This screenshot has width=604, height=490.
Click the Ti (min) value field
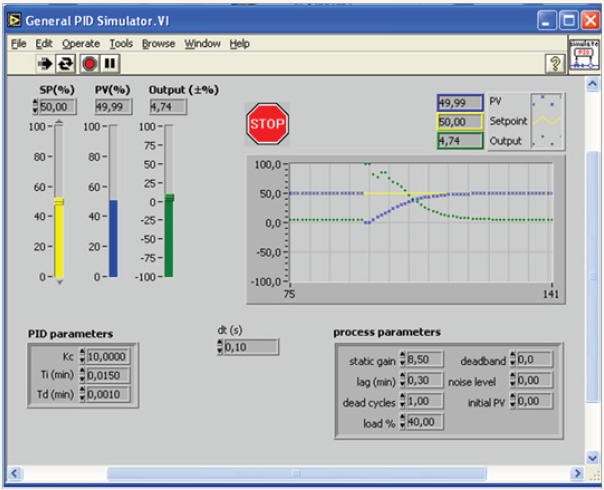coord(109,376)
